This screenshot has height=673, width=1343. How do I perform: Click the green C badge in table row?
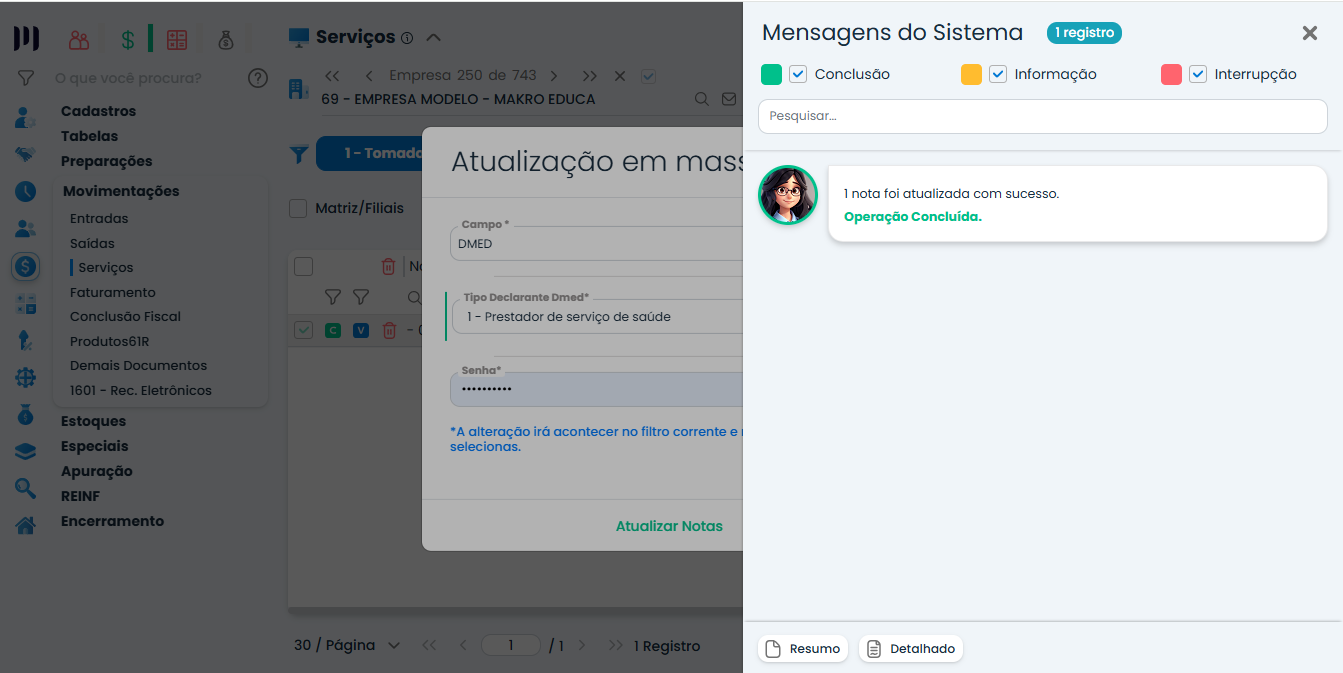point(333,330)
